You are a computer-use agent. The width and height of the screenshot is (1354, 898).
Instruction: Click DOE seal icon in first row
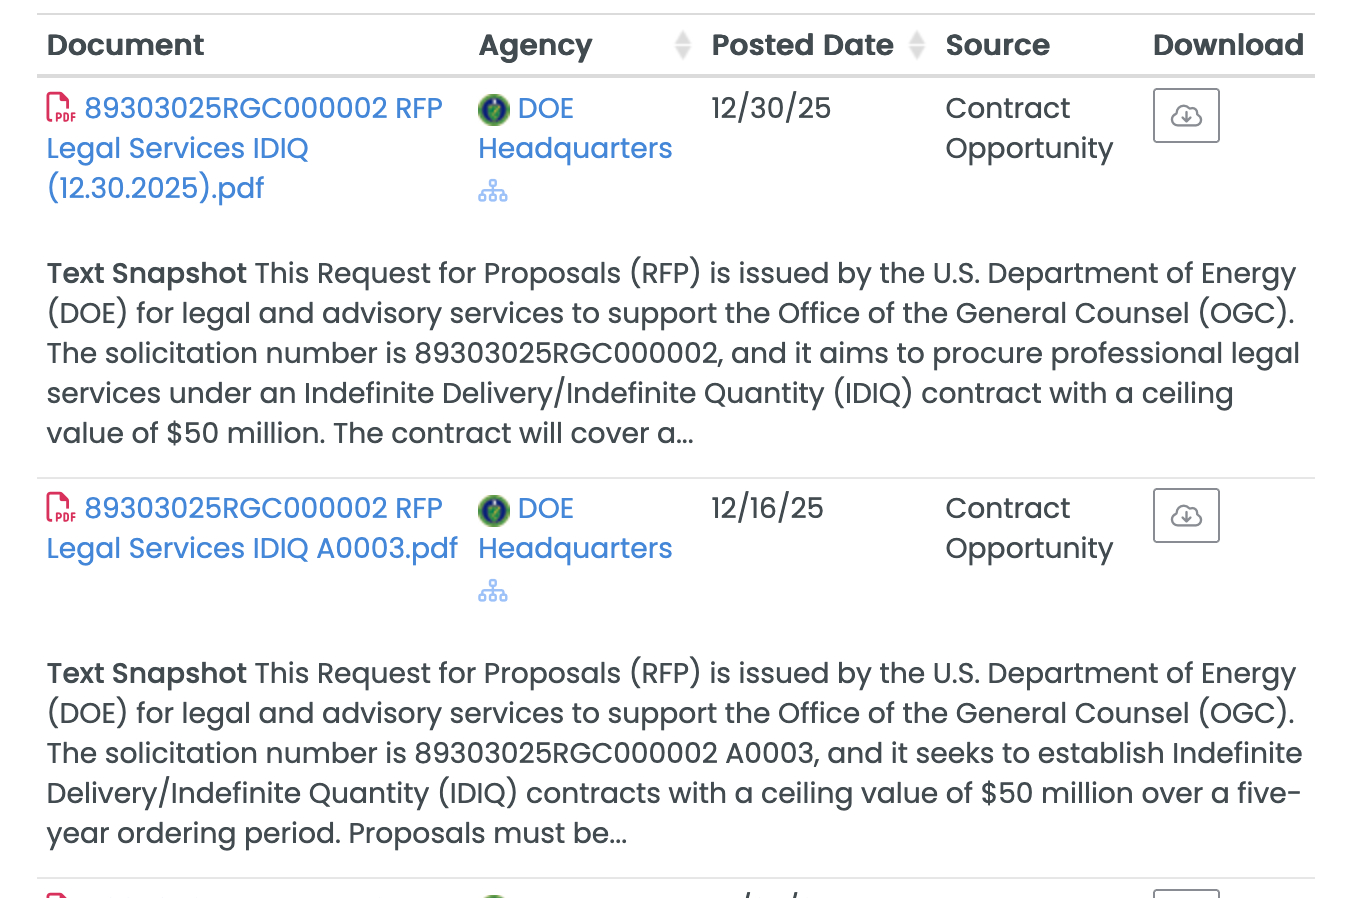coord(494,109)
